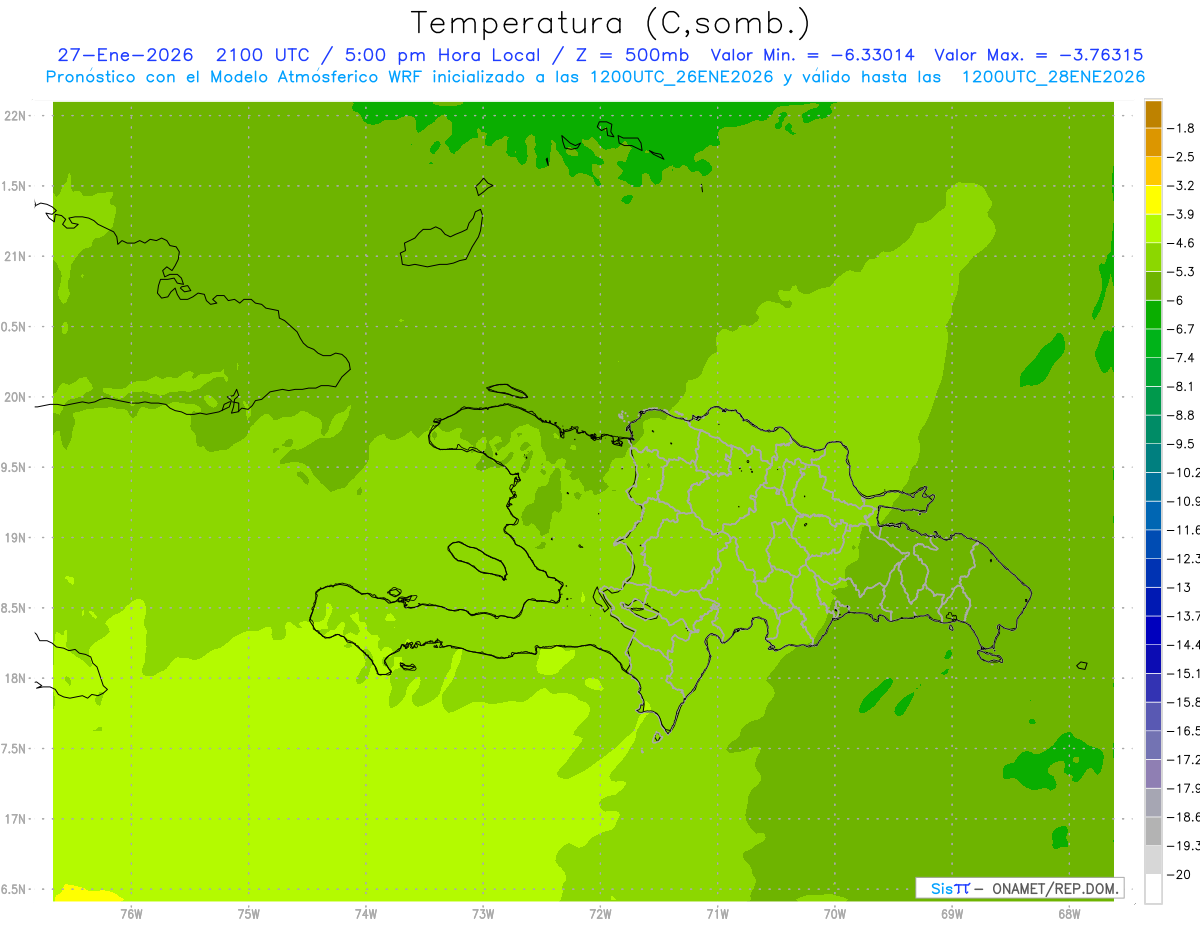Select initialization time "1200UTC_26ENE2026"
This screenshot has height=927, width=1200.
coord(682,77)
